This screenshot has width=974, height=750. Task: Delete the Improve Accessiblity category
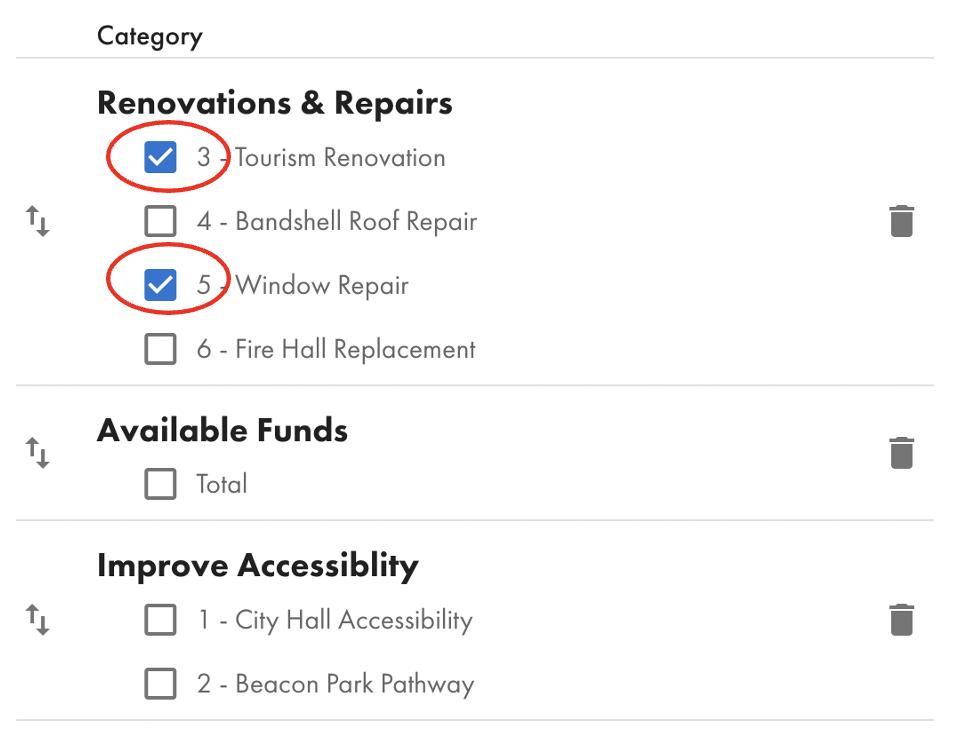pyautogui.click(x=901, y=620)
